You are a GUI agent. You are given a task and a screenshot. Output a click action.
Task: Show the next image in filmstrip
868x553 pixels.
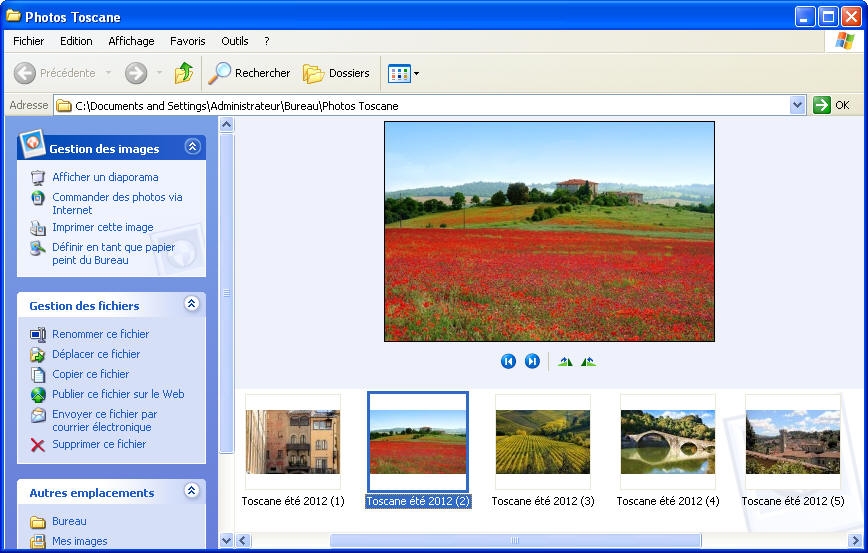[x=532, y=361]
